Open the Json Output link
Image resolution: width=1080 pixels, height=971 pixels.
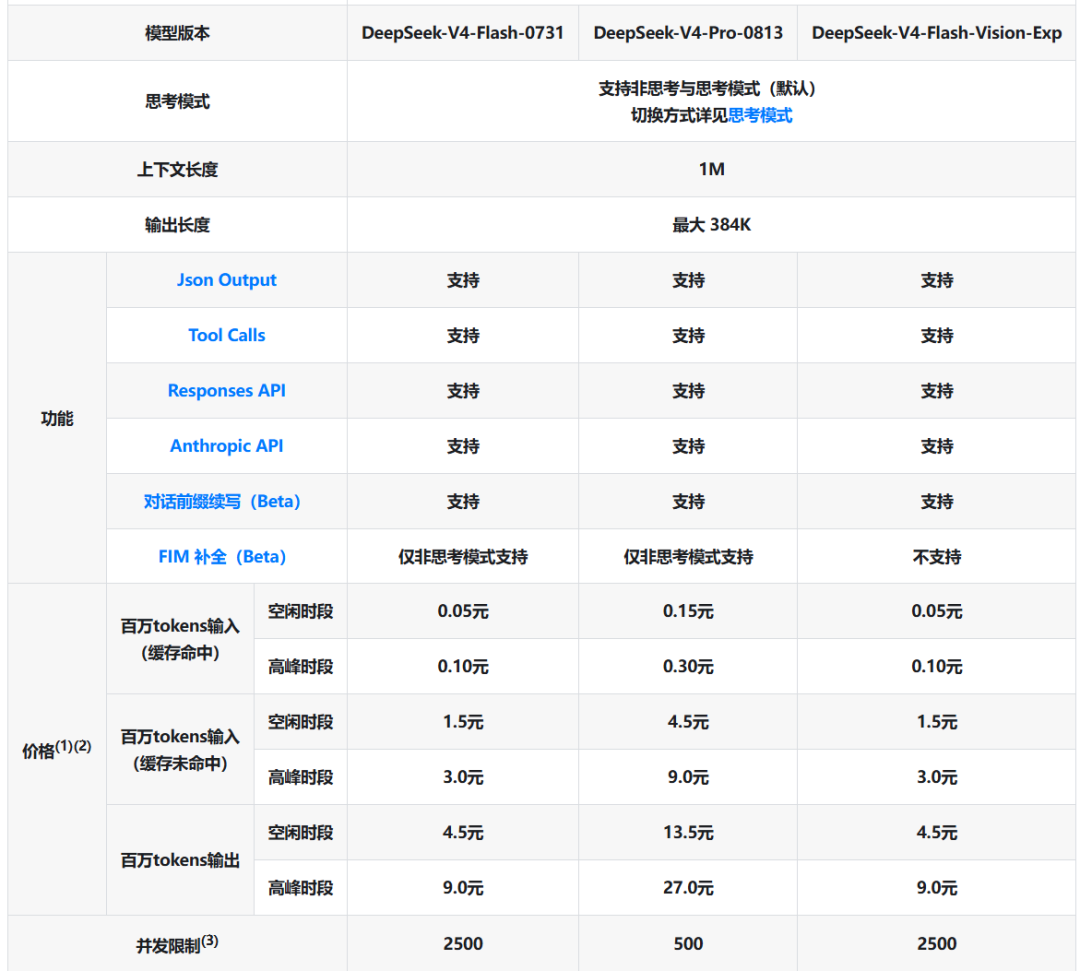click(227, 280)
